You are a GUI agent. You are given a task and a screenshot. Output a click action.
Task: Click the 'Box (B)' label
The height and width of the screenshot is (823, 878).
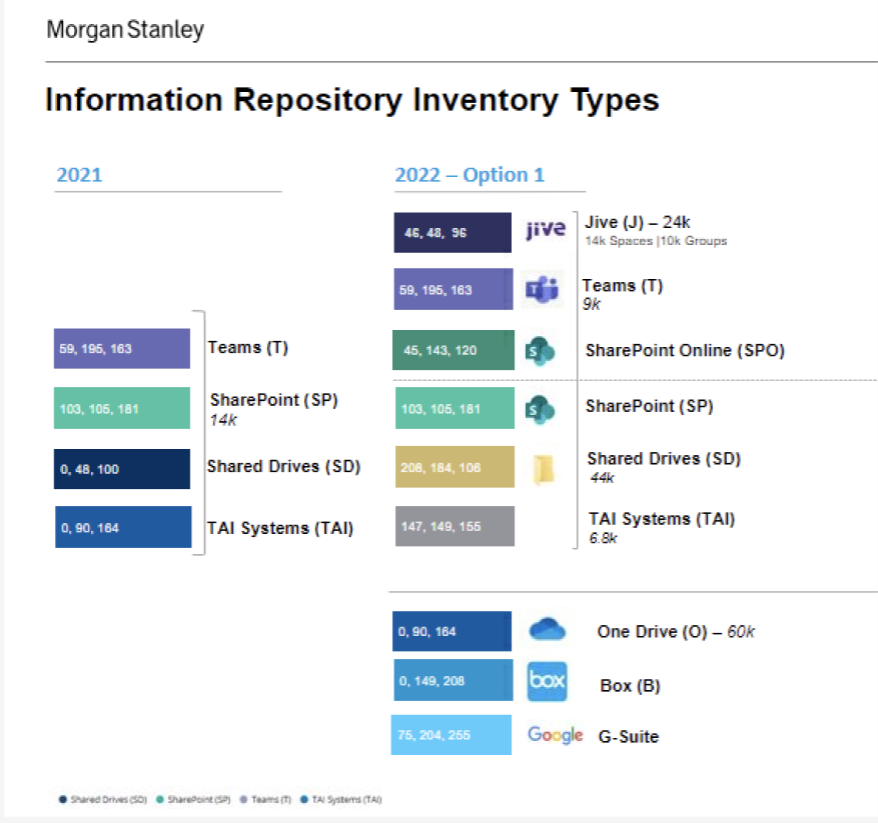(x=630, y=686)
